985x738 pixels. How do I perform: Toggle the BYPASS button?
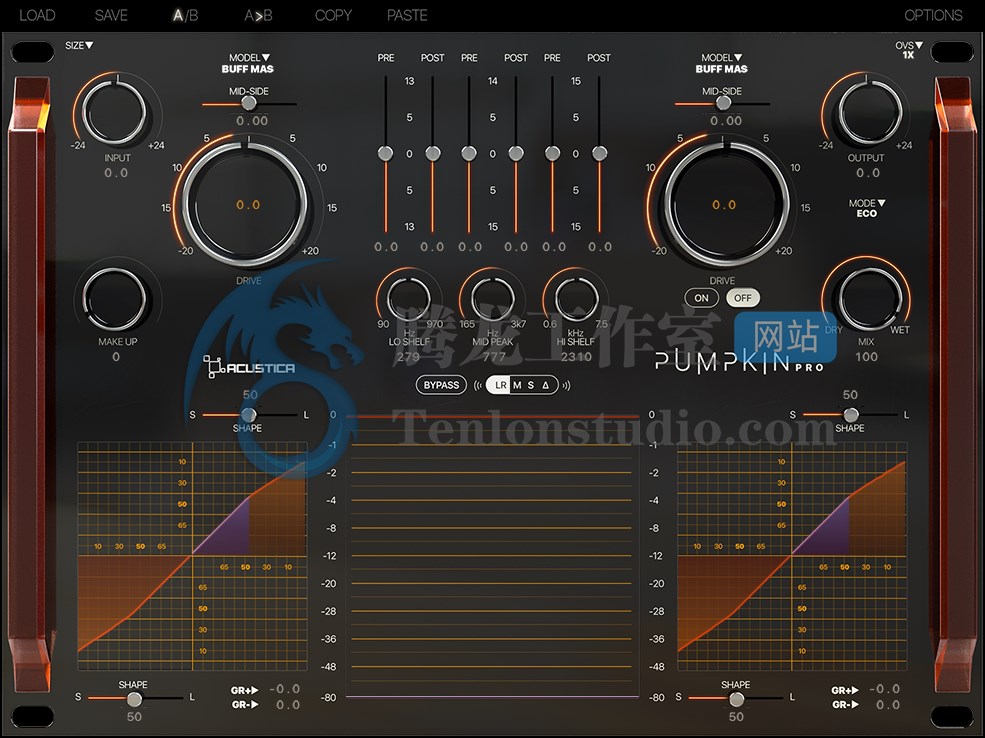point(441,385)
